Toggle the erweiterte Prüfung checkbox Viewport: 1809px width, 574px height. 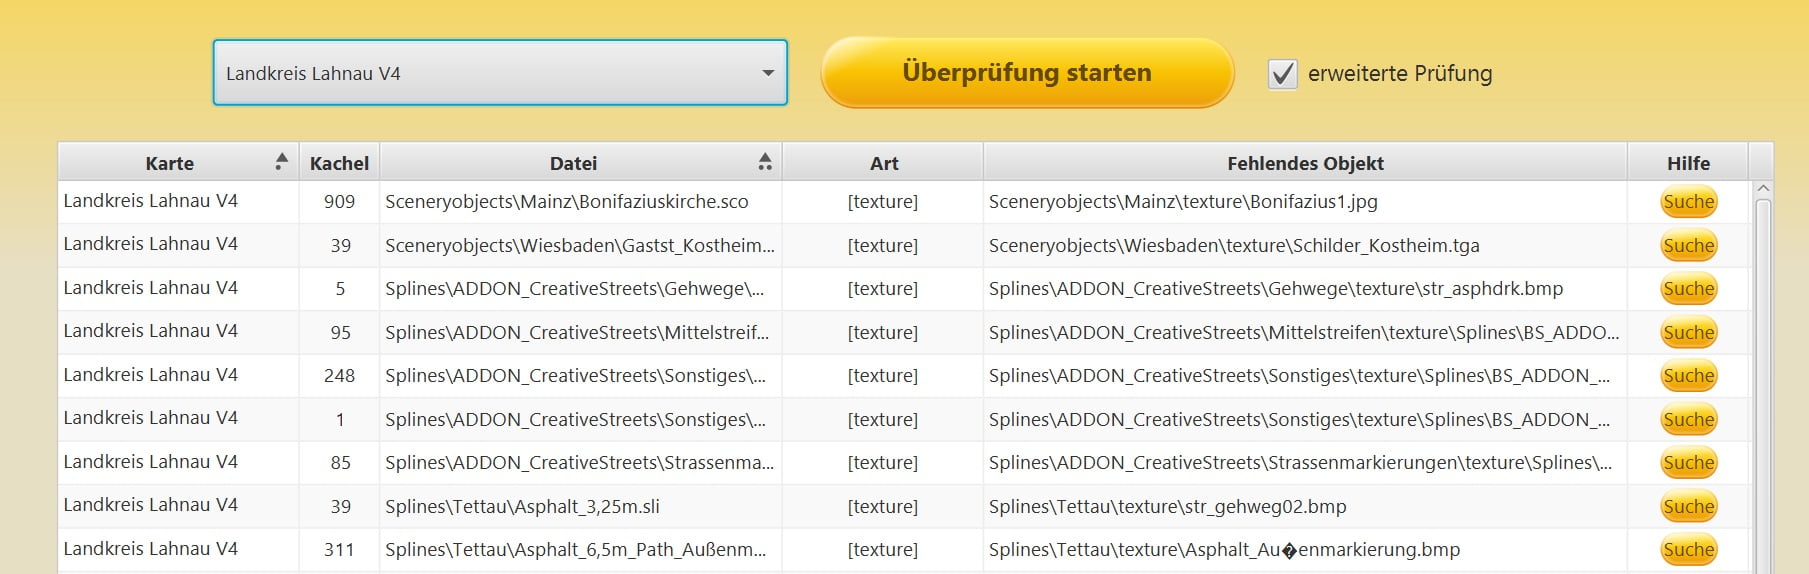tap(1282, 74)
